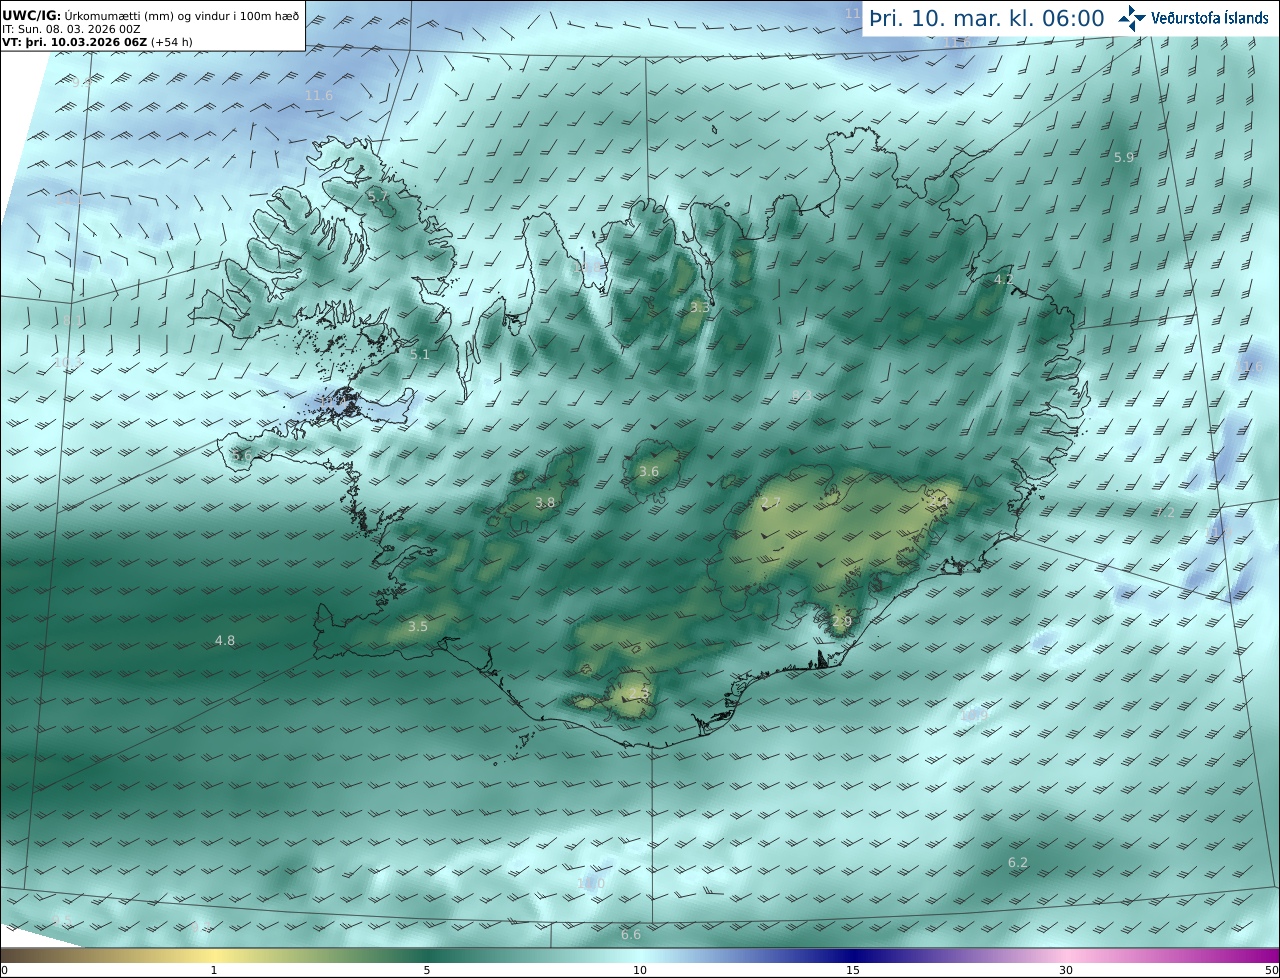Click the 3.5 value label on the map
This screenshot has height=978, width=1280.
pos(418,627)
